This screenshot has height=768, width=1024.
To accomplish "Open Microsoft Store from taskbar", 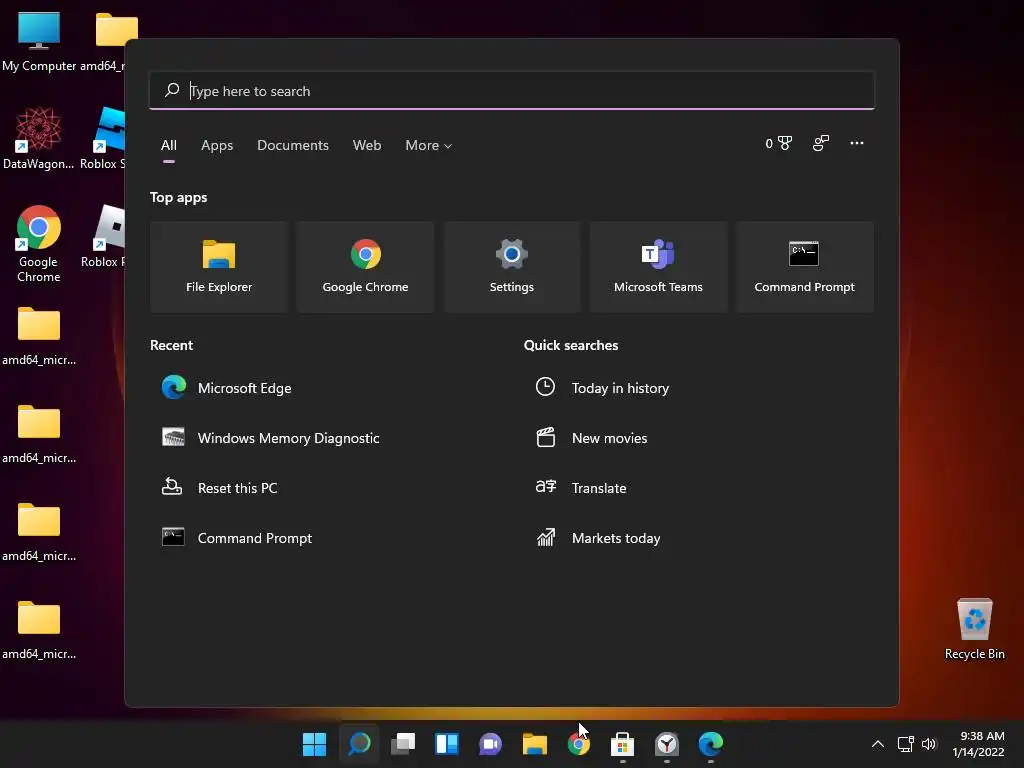I will coord(622,744).
